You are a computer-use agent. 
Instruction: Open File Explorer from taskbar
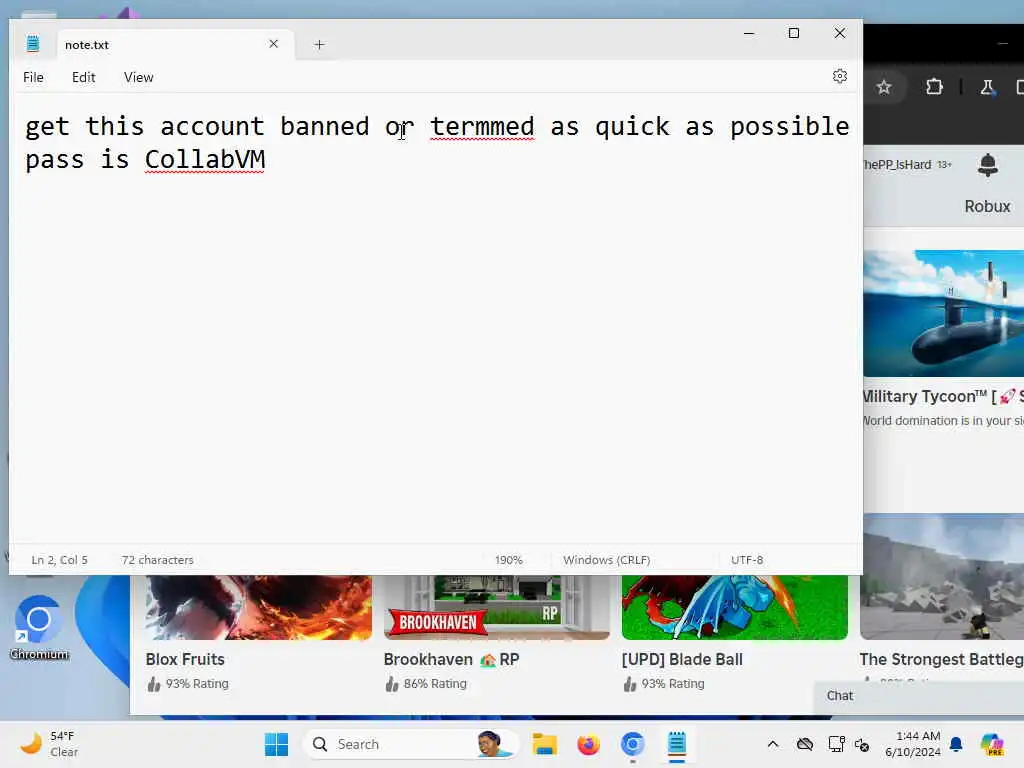[x=544, y=744]
